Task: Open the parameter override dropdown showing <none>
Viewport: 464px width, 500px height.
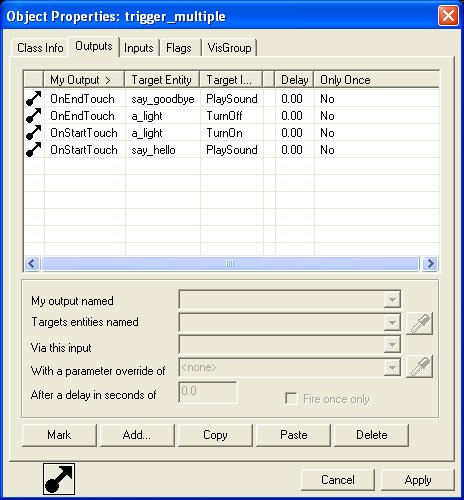Action: [x=392, y=367]
